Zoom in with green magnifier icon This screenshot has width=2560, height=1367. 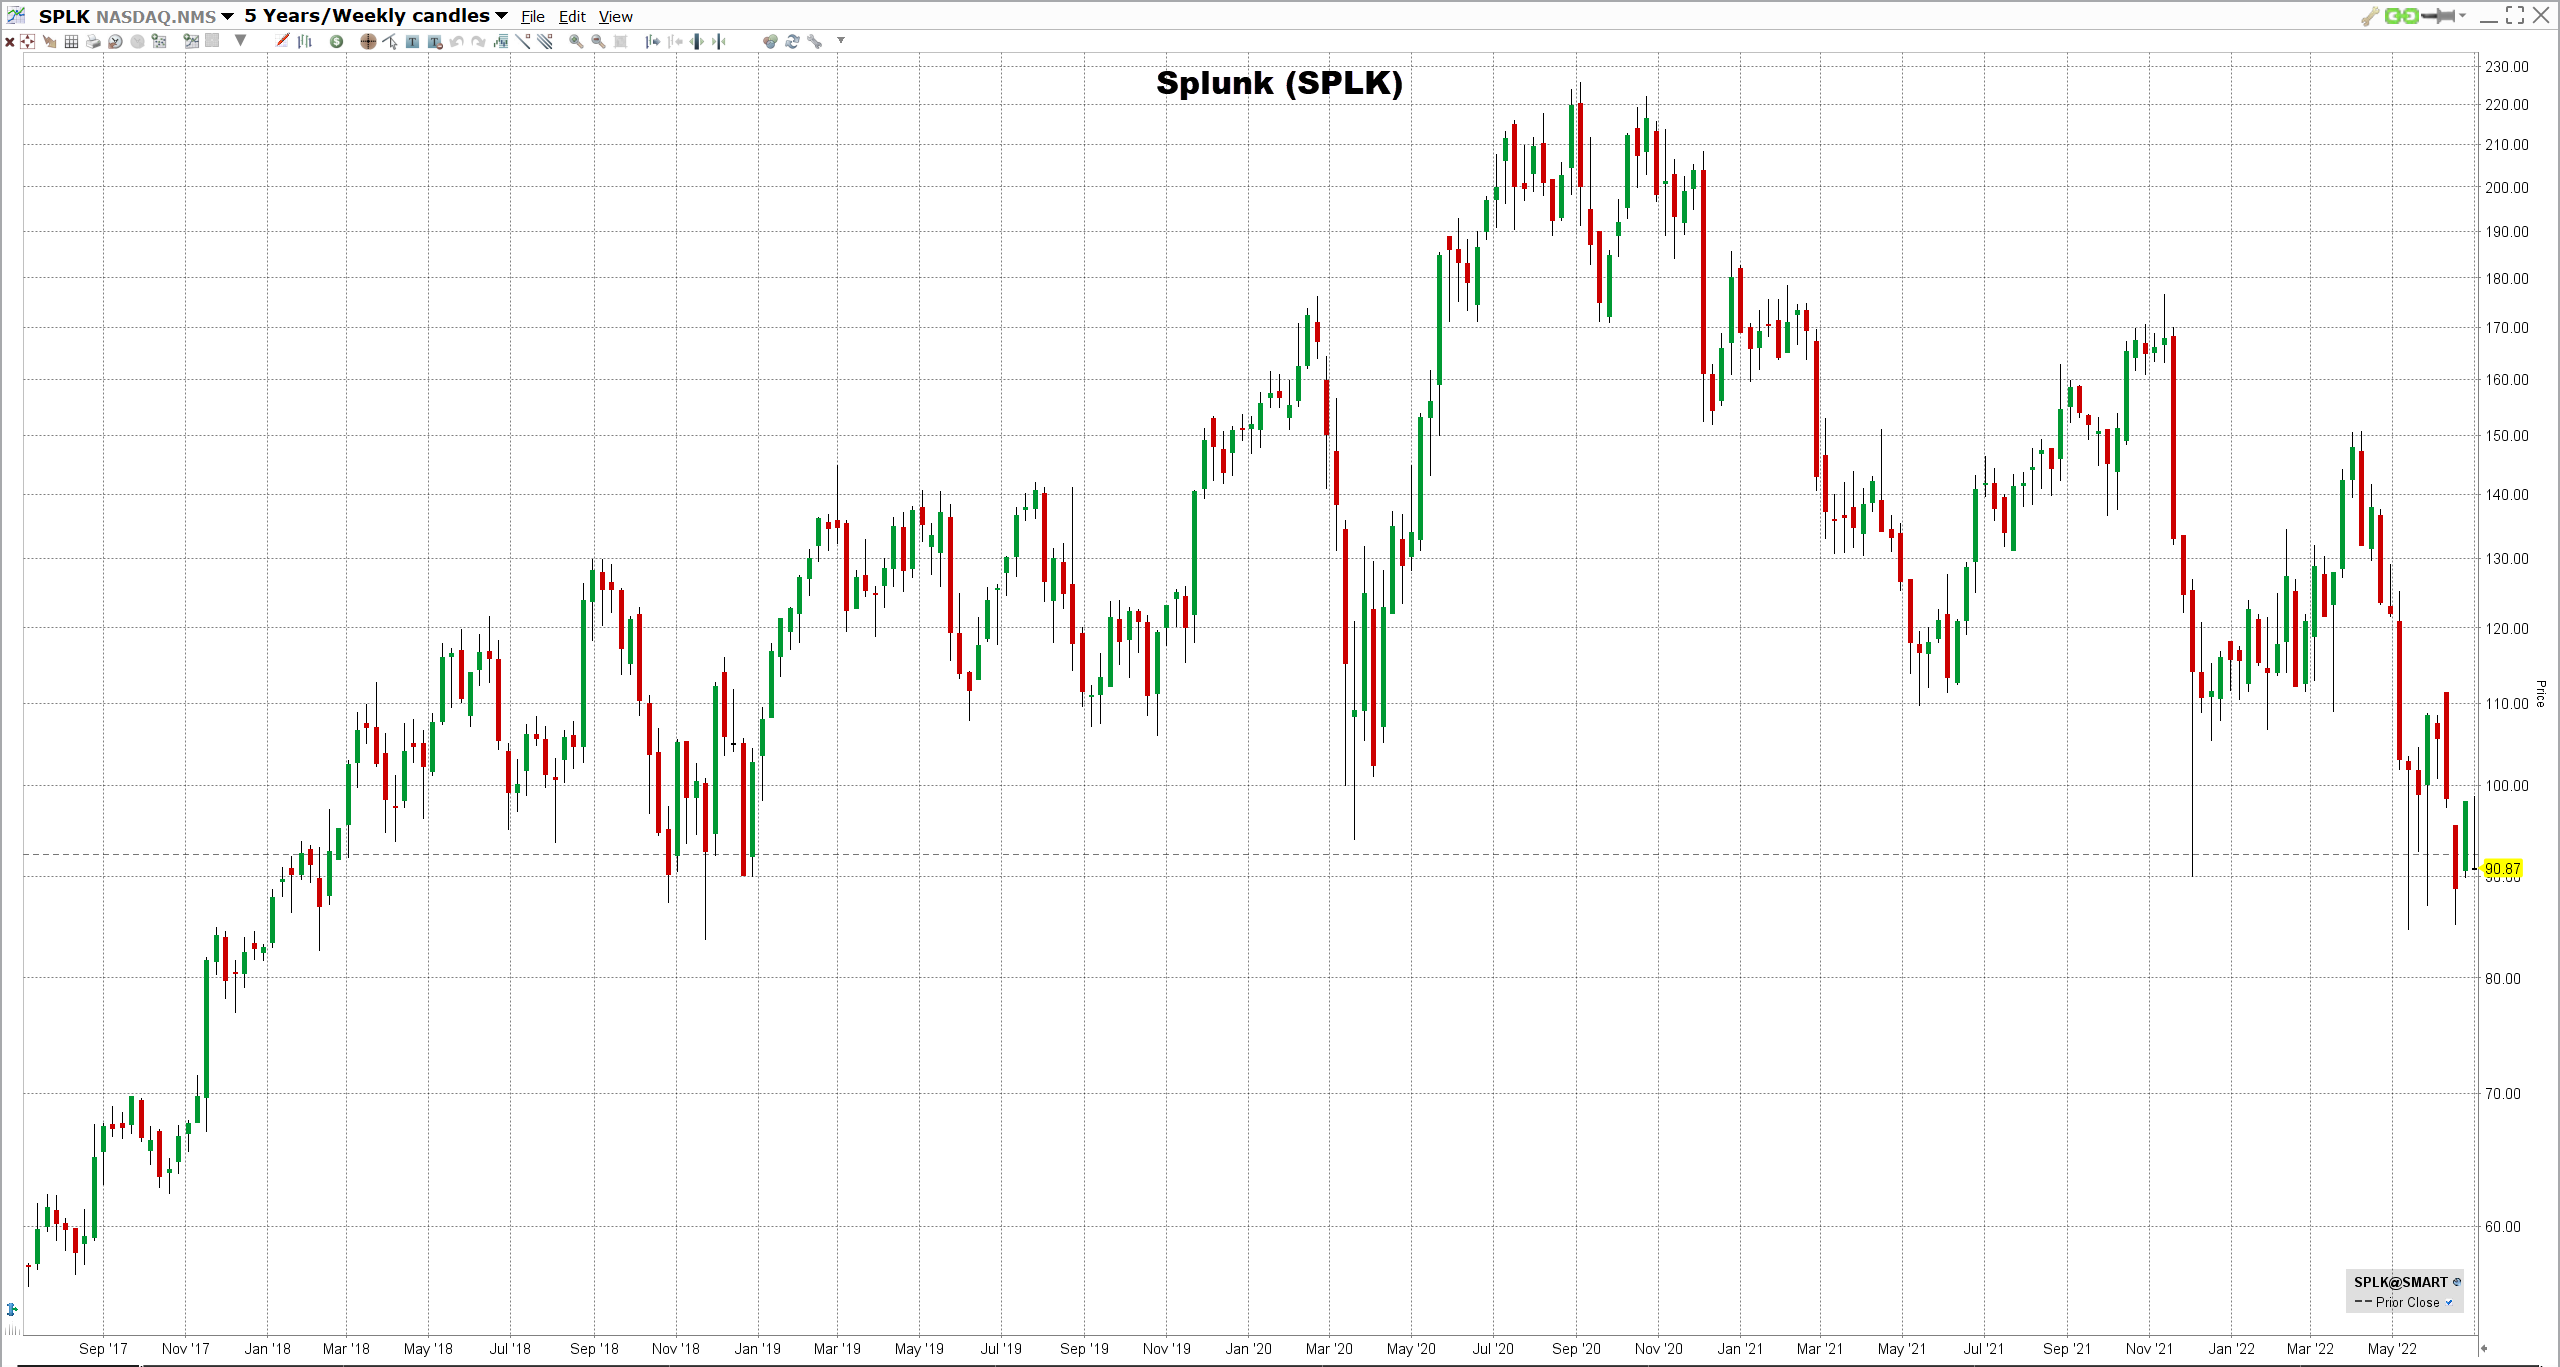point(576,41)
